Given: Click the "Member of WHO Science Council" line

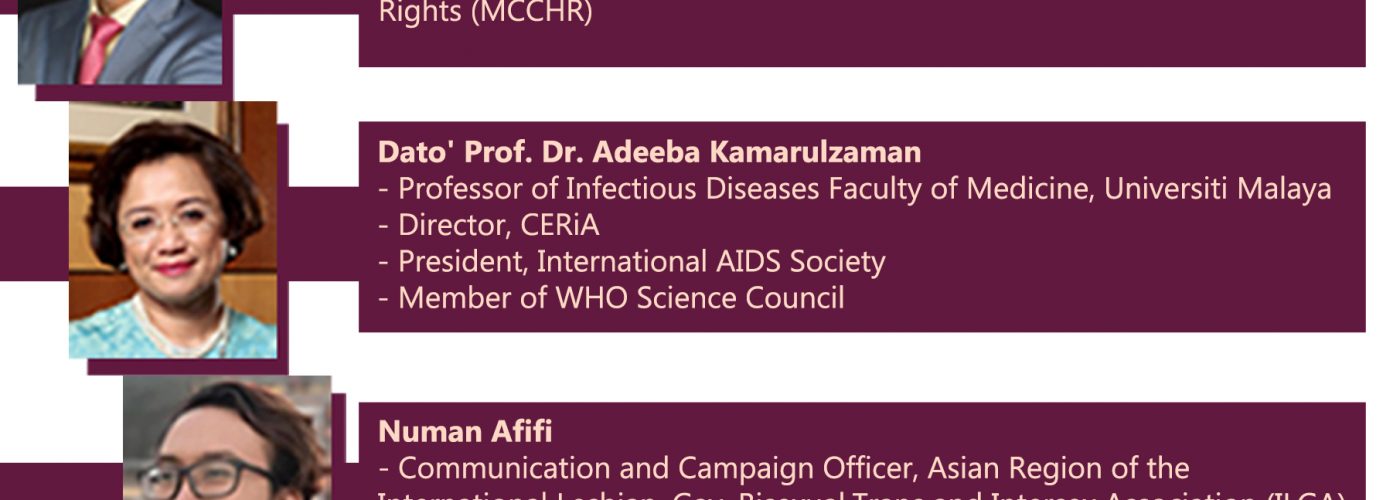Looking at the screenshot, I should 620,297.
